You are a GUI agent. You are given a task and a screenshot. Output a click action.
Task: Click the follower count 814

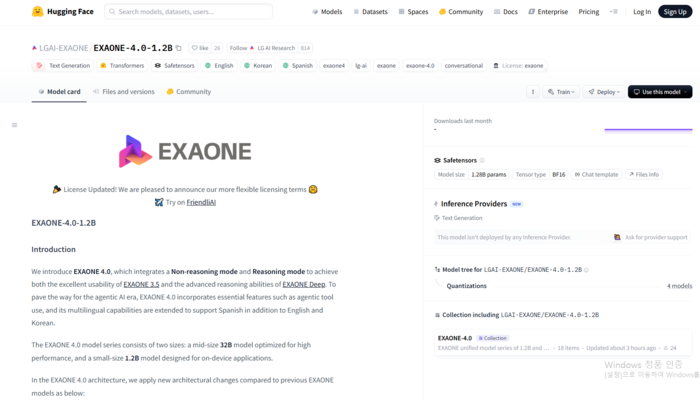pos(305,48)
